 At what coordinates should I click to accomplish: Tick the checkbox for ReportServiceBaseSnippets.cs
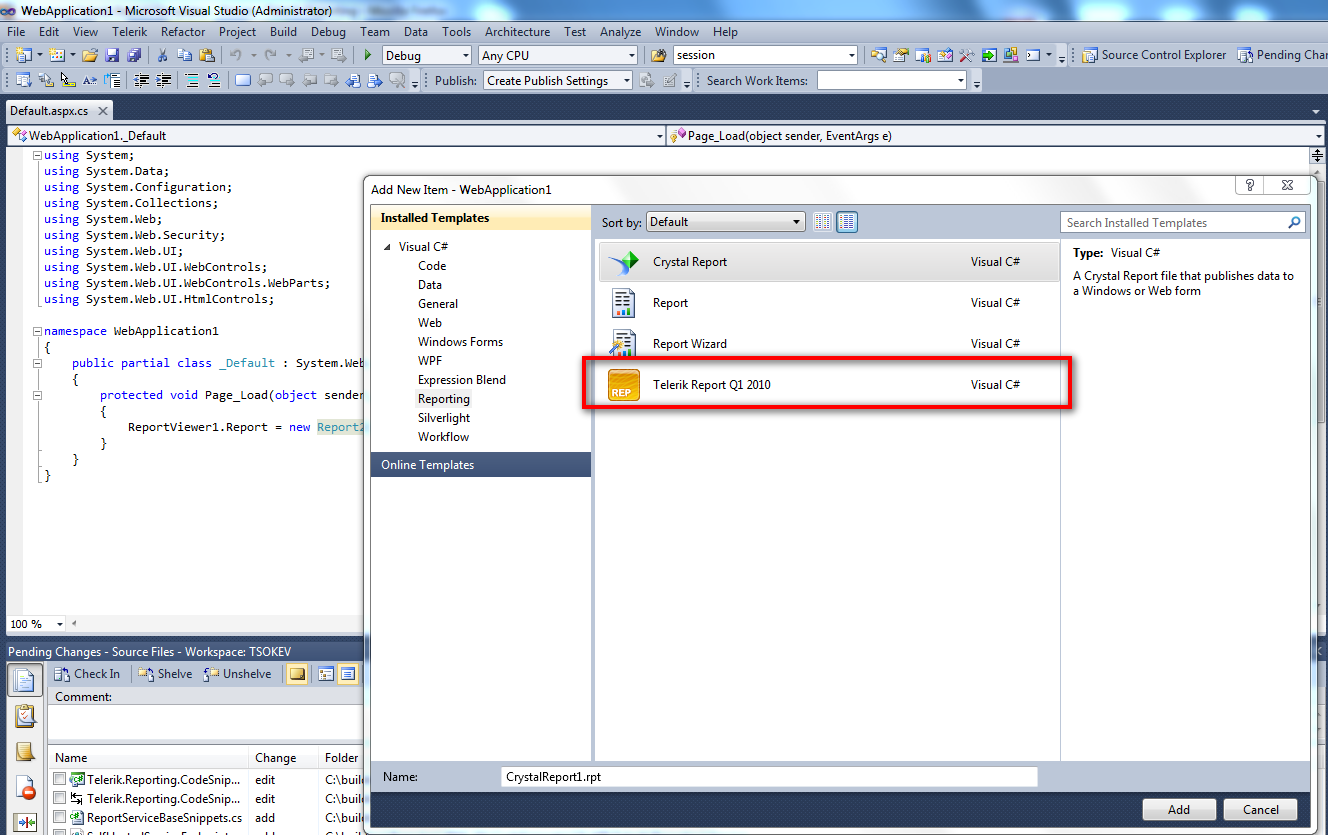[x=60, y=818]
